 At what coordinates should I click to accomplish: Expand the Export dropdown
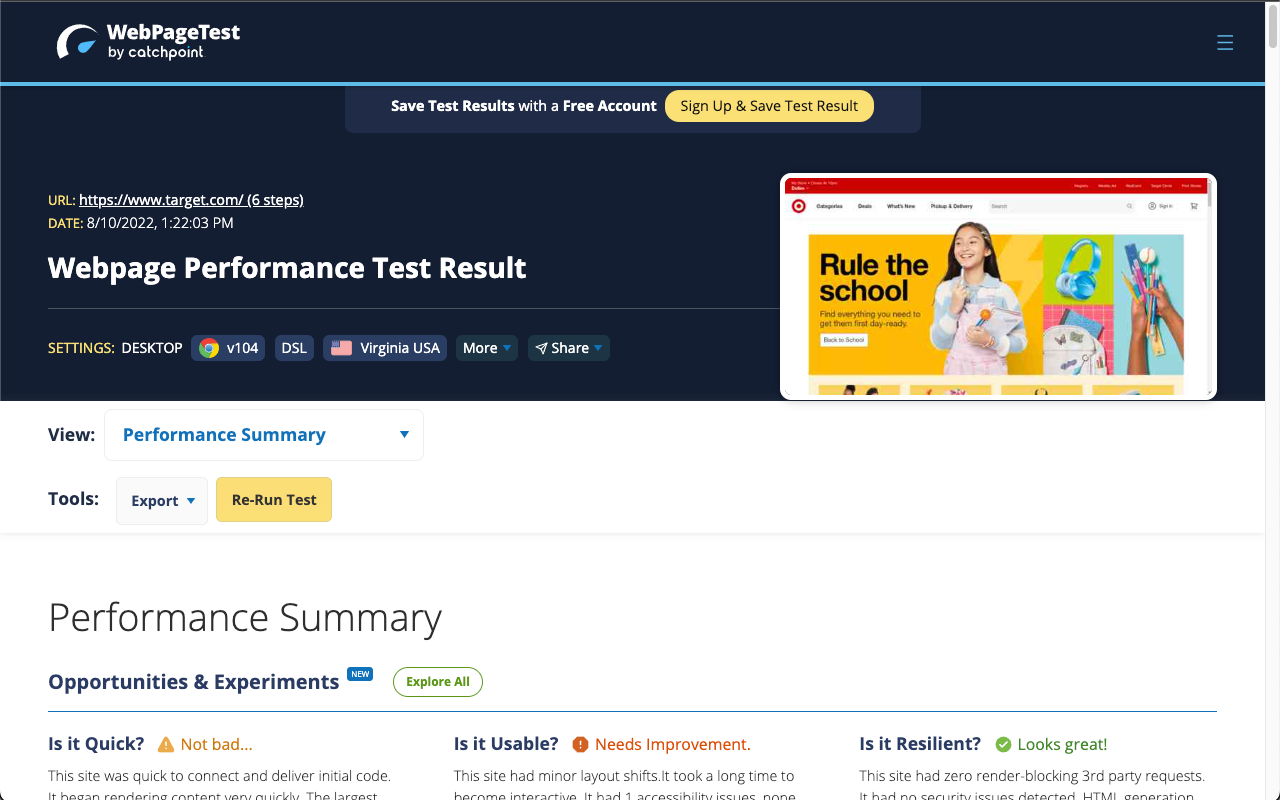click(x=161, y=500)
